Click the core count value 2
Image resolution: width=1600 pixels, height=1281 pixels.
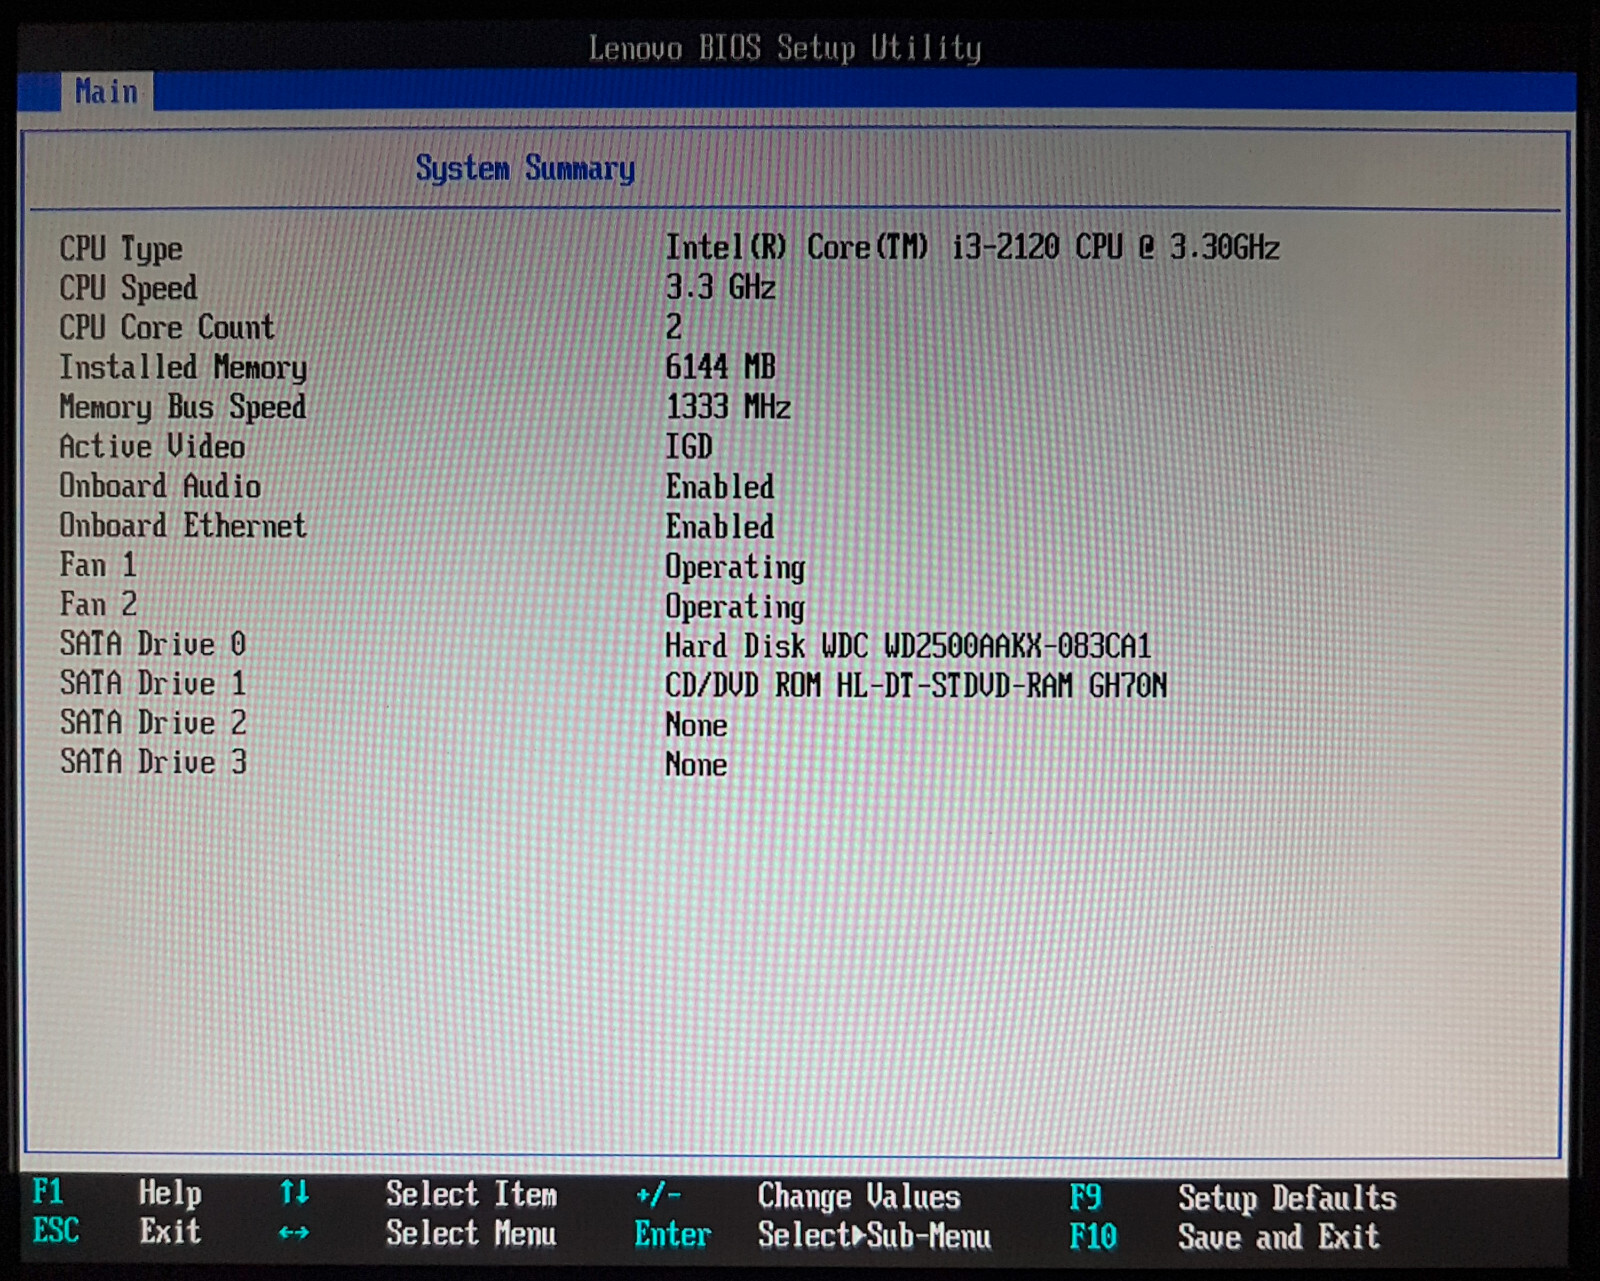coord(674,326)
